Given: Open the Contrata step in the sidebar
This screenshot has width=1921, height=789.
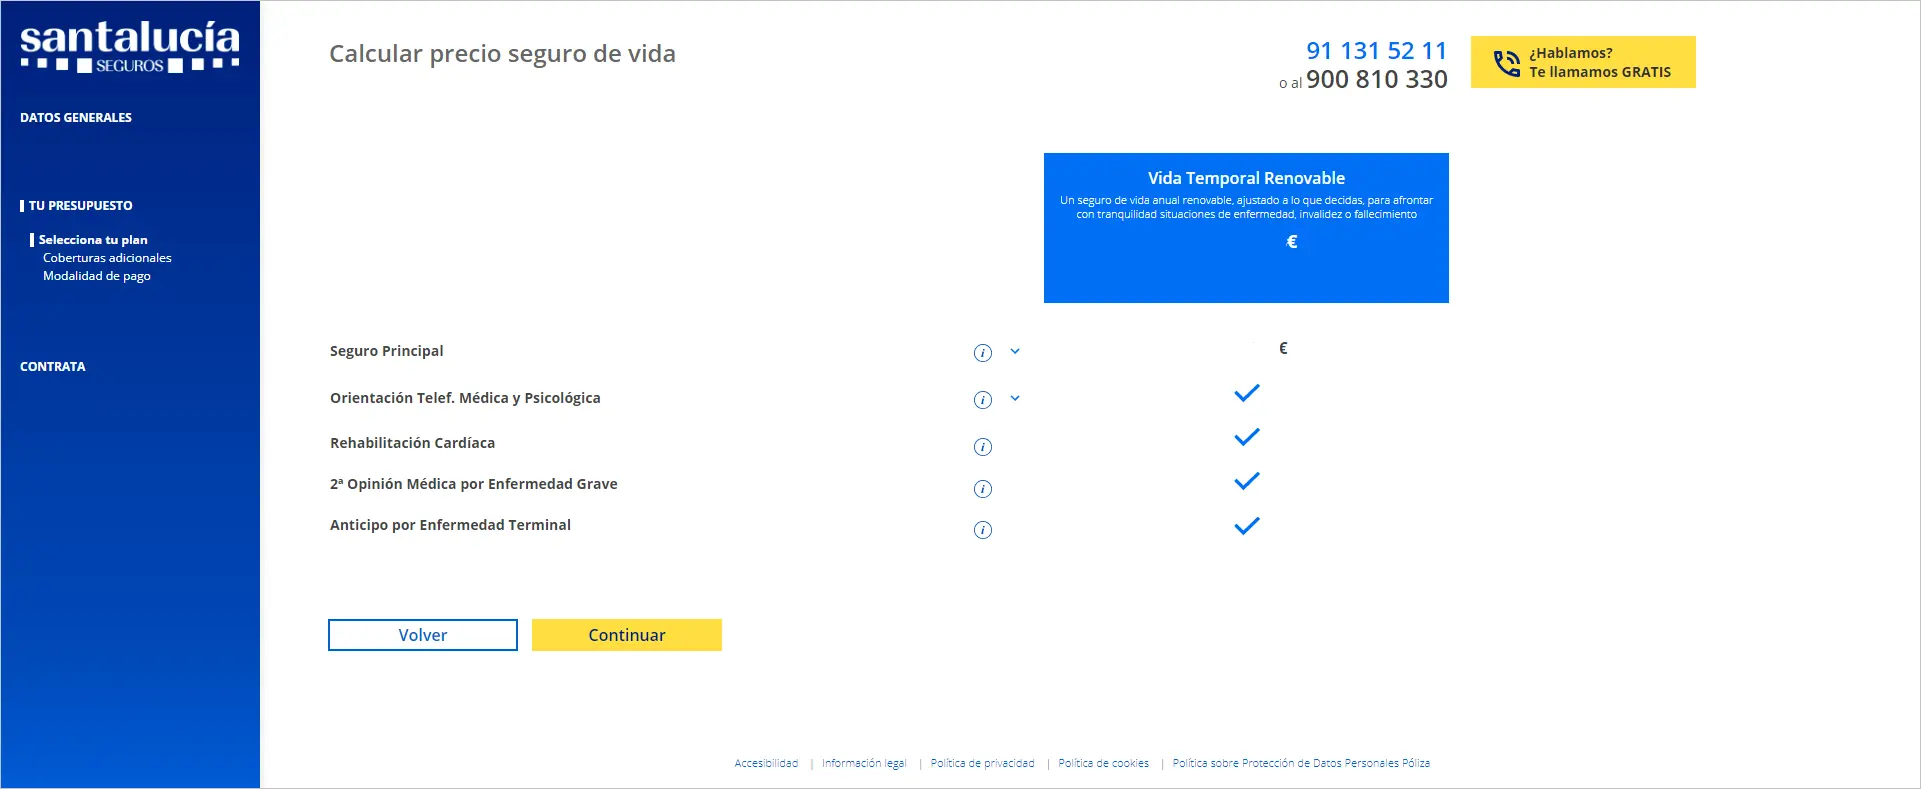Looking at the screenshot, I should pyautogui.click(x=53, y=367).
